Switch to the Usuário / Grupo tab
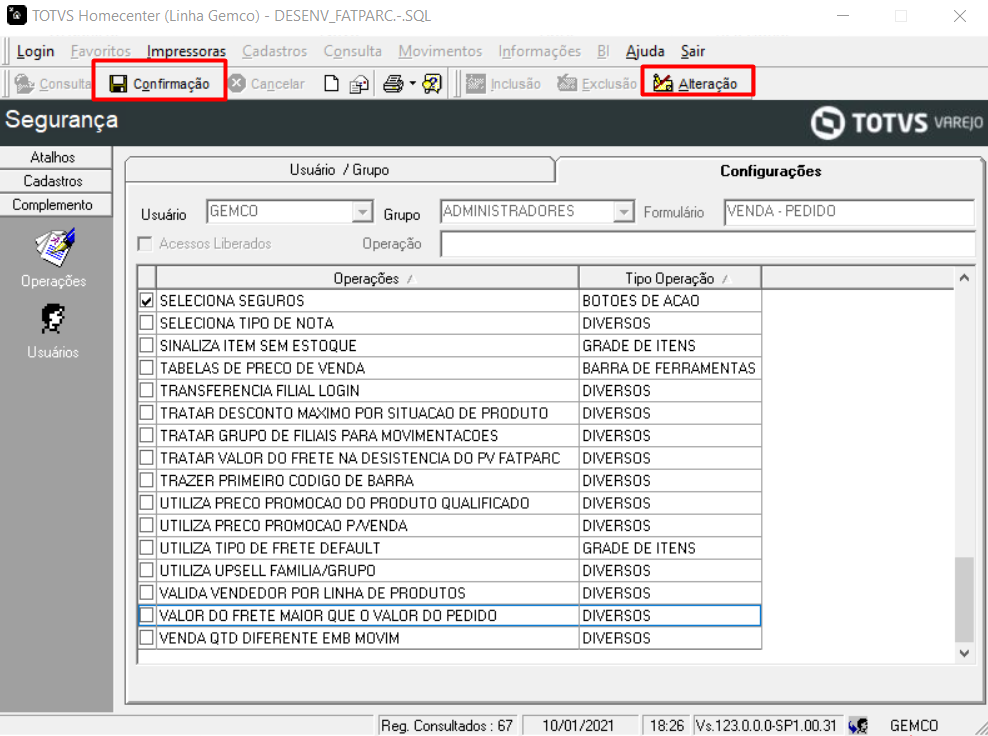Image resolution: width=988 pixels, height=736 pixels. pos(339,170)
